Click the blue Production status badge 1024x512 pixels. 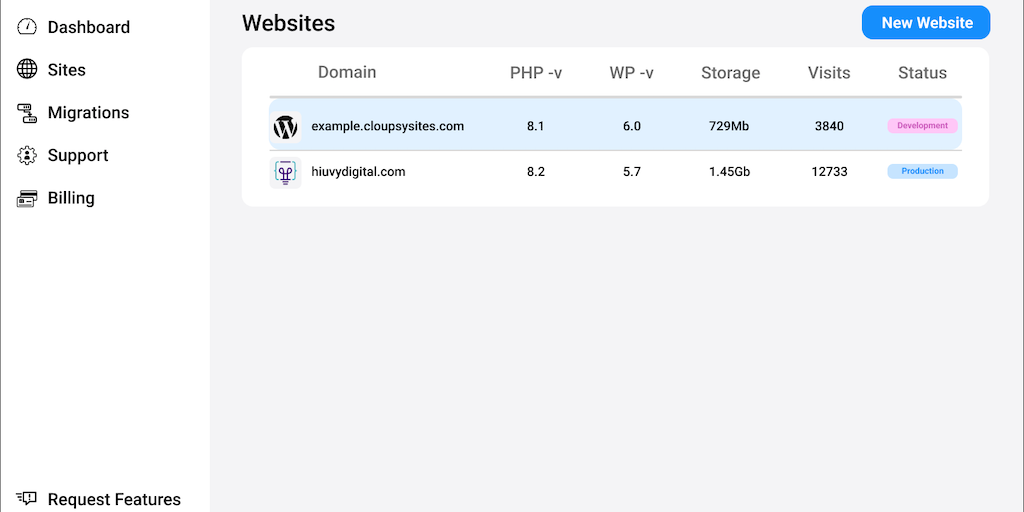point(922,172)
